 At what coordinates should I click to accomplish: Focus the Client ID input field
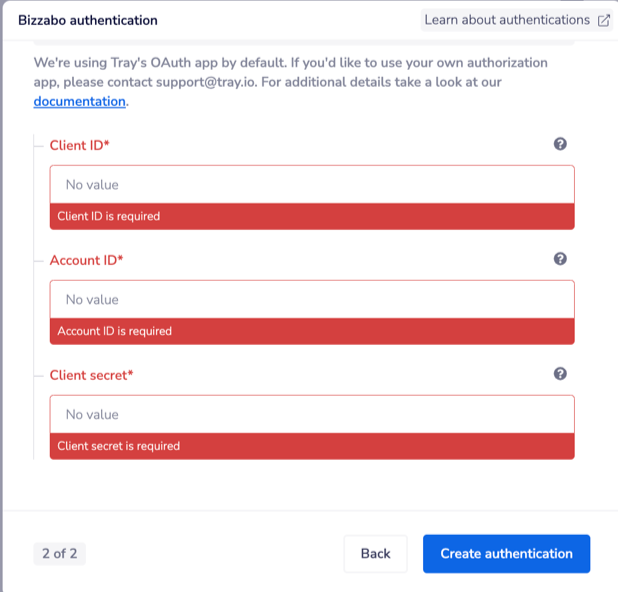coord(312,185)
